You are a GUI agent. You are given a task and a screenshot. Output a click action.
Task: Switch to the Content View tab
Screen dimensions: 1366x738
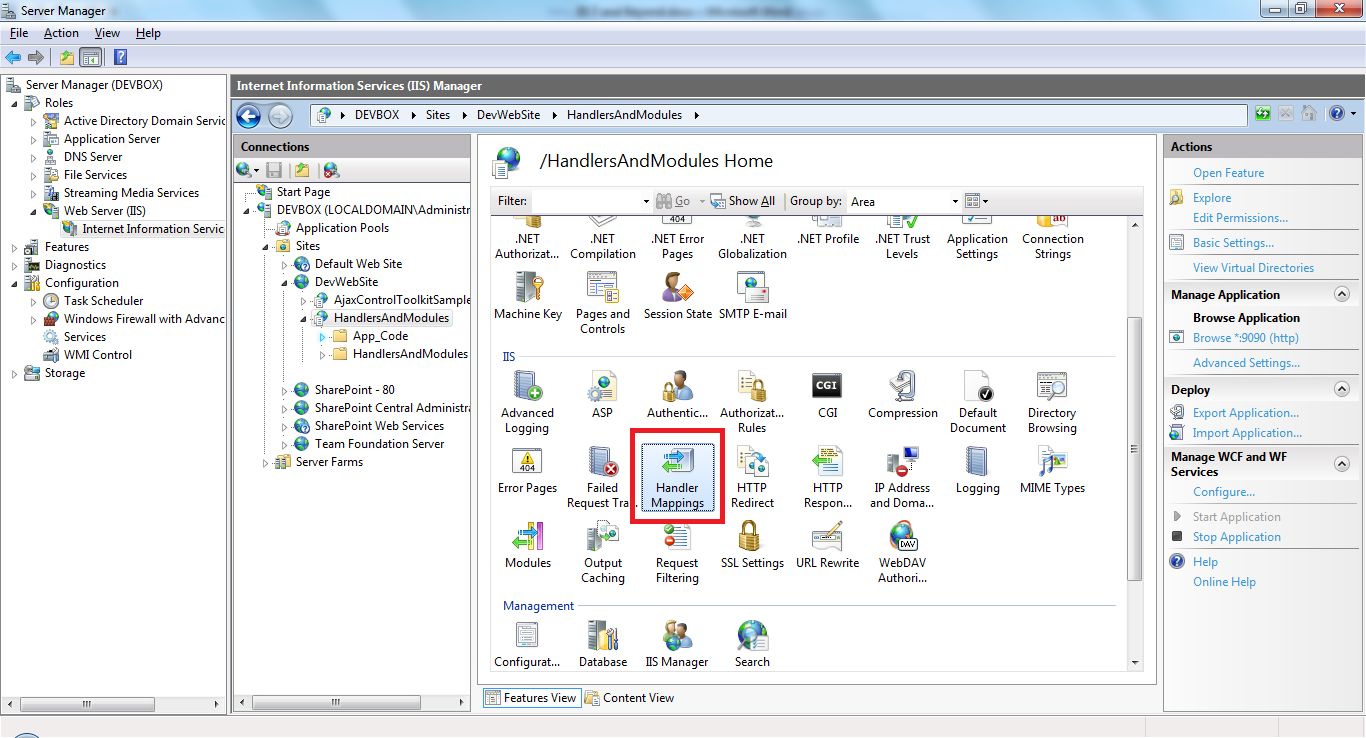point(629,698)
